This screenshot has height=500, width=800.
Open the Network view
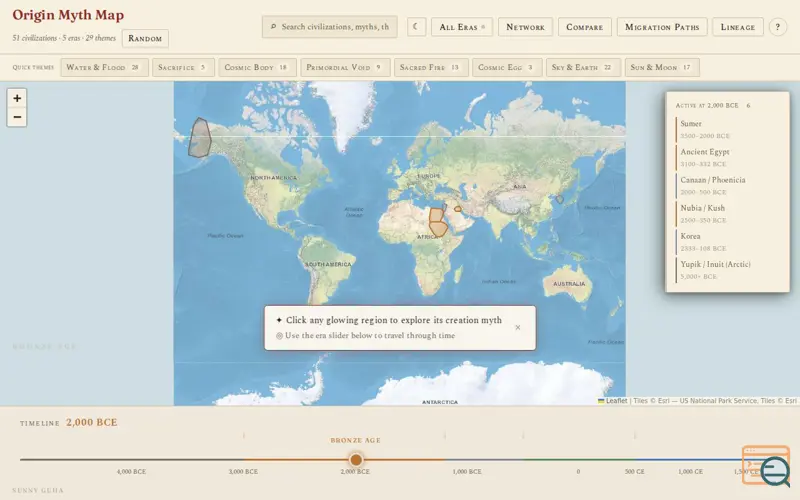(526, 27)
